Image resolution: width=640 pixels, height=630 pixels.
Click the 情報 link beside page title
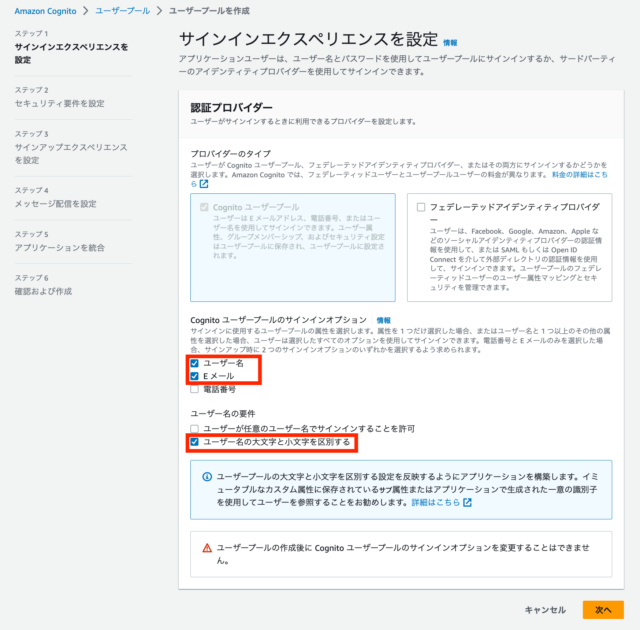[450, 43]
